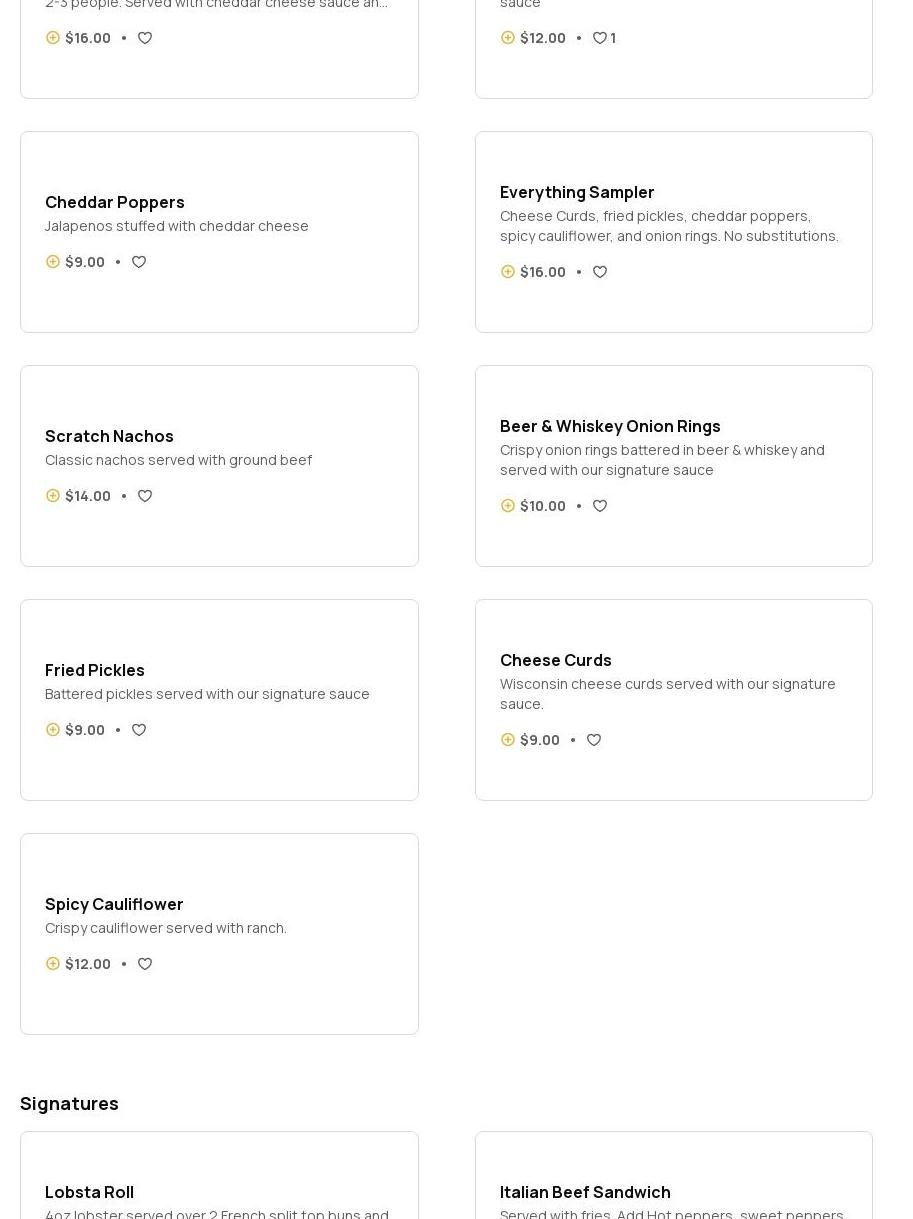
Task: Add Fried Pickles with plus icon
Action: pyautogui.click(x=53, y=730)
